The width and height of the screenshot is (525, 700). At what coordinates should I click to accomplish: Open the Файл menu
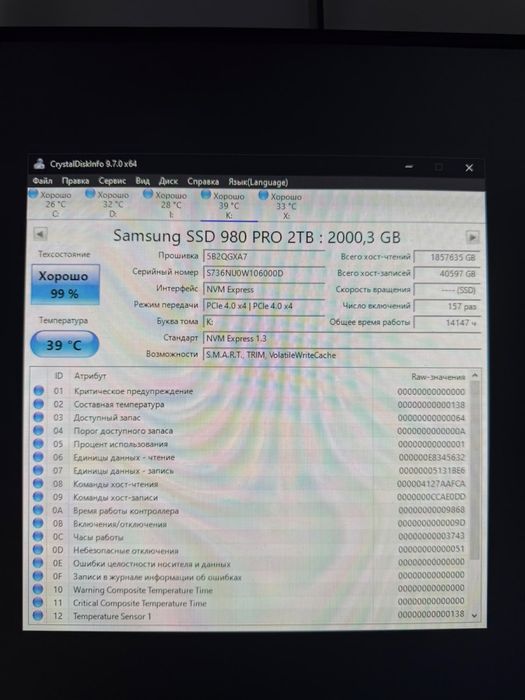tap(42, 181)
